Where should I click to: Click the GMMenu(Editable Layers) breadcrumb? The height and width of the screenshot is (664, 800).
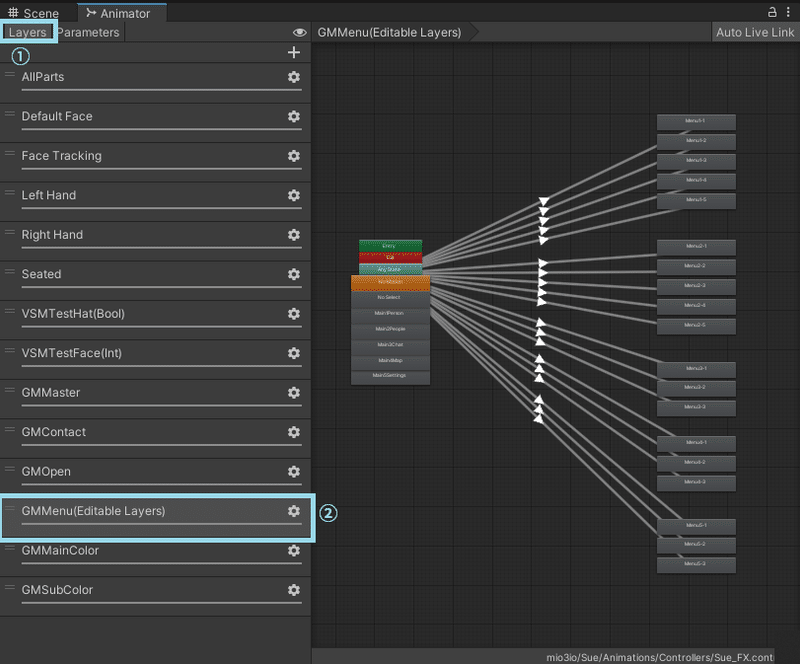(389, 32)
